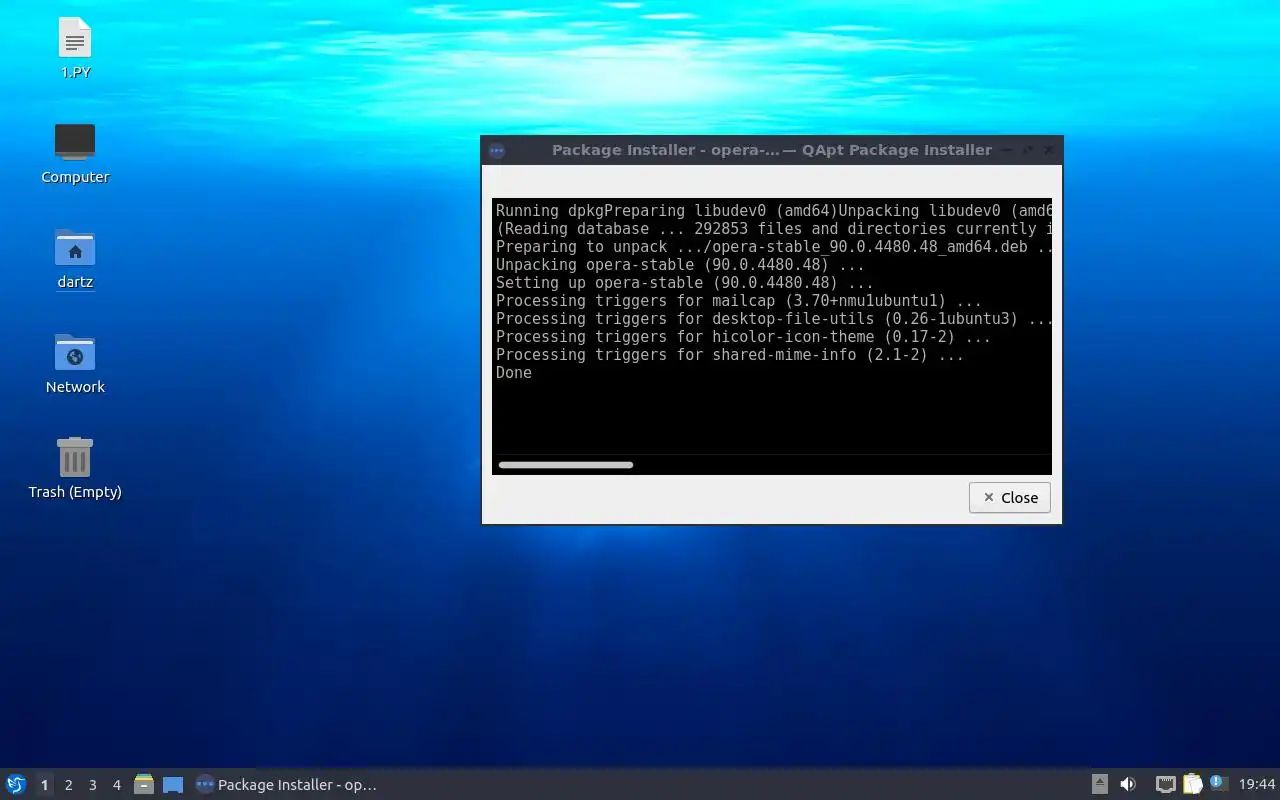Viewport: 1280px width, 800px height.
Task: Click the wired network tray icon
Action: click(1166, 784)
